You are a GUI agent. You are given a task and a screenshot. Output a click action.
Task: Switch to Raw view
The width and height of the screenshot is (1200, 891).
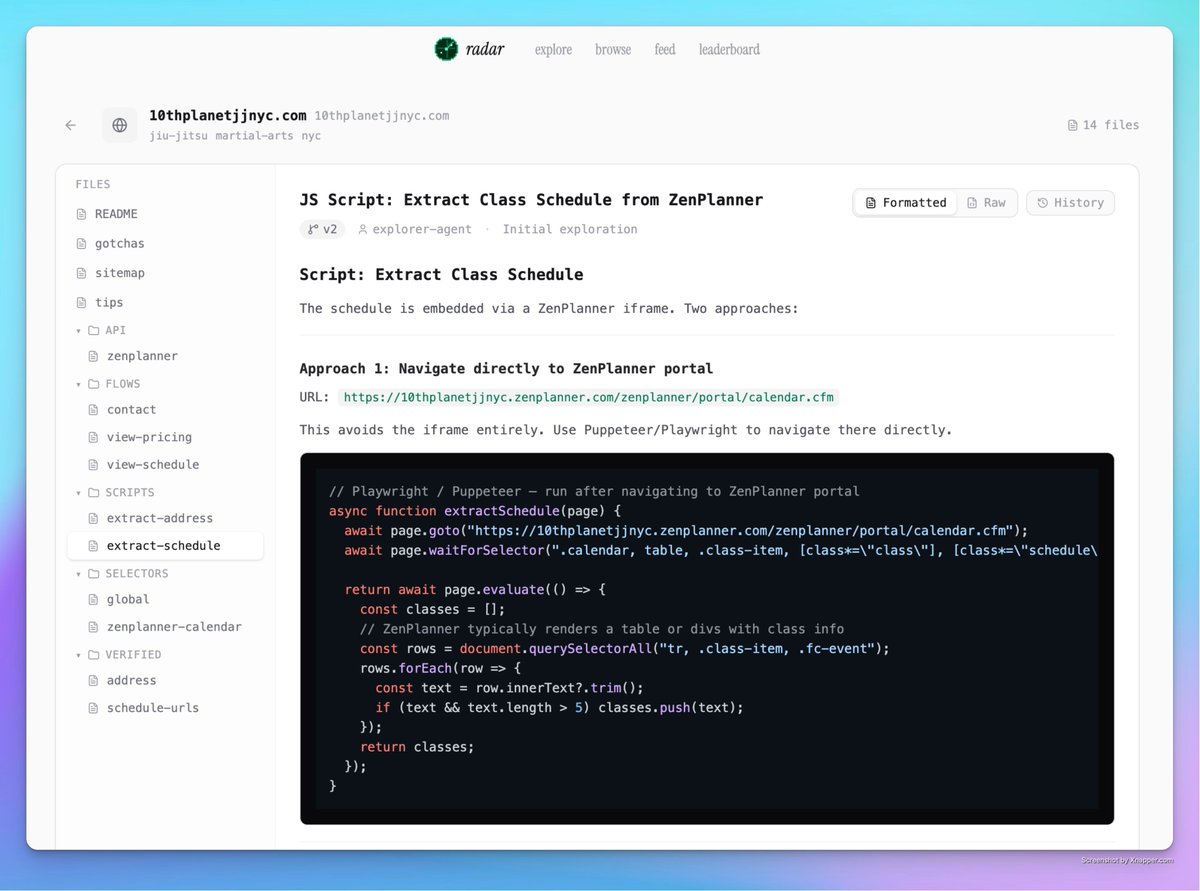click(986, 203)
